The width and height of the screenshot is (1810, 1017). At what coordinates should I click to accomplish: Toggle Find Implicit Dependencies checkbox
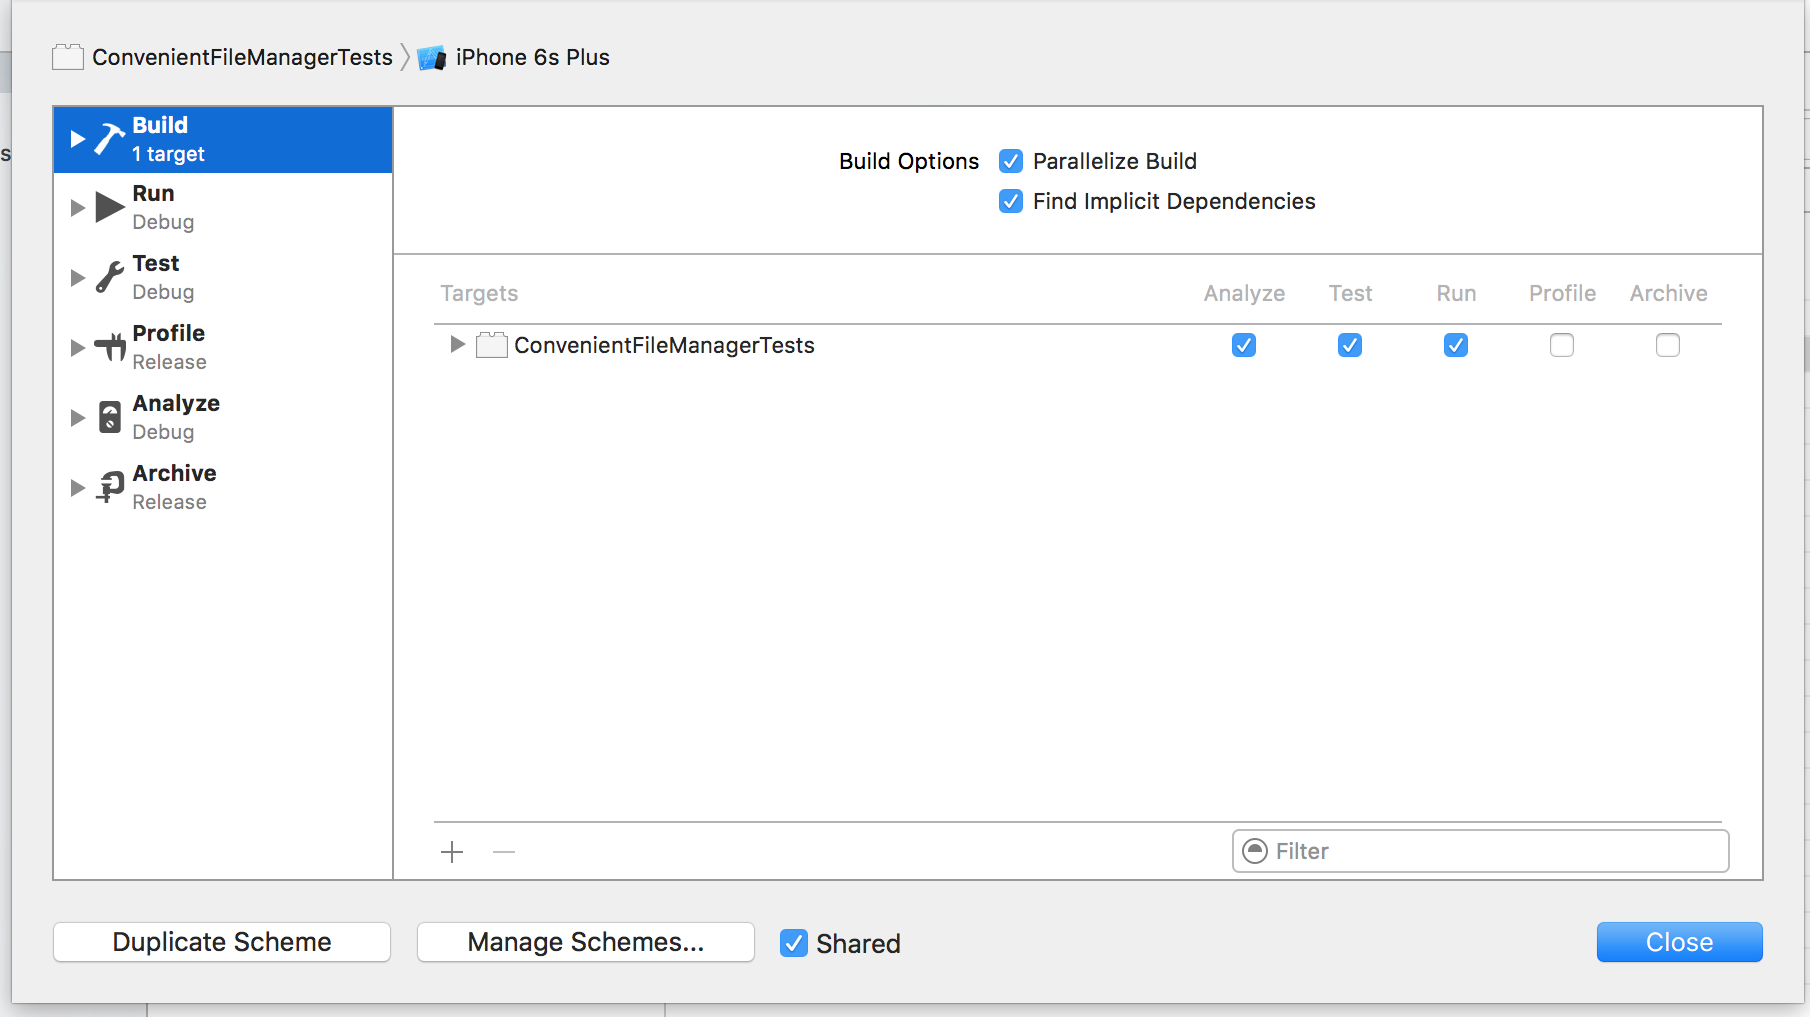click(1011, 201)
